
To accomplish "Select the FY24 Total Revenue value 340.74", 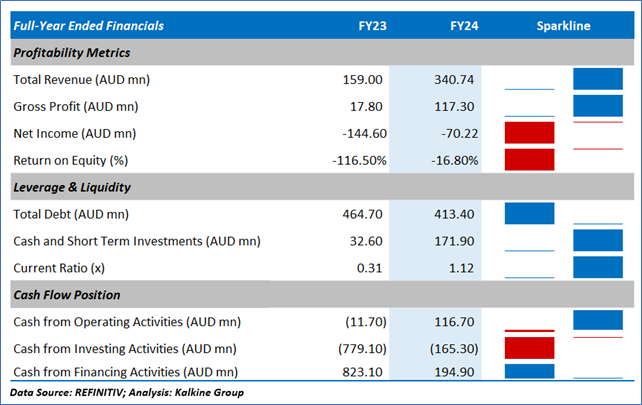I will point(456,79).
